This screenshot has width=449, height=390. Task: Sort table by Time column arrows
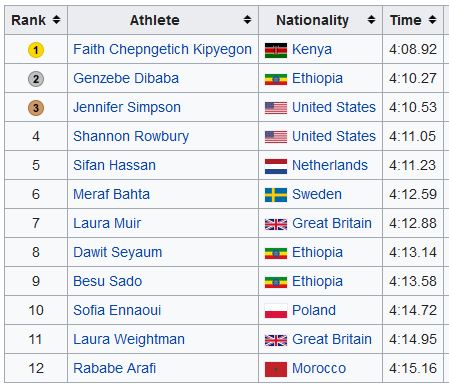click(x=432, y=20)
